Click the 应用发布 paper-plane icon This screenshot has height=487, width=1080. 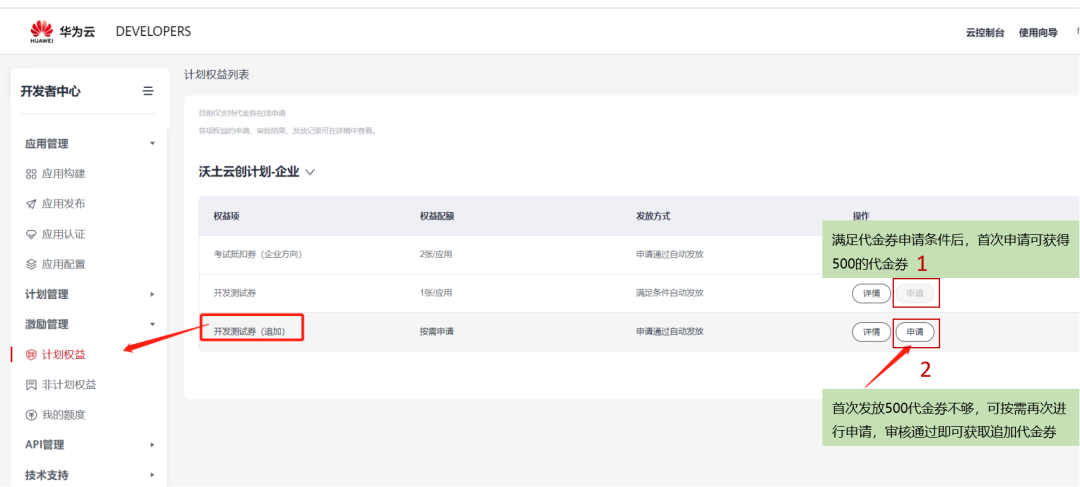pos(30,204)
